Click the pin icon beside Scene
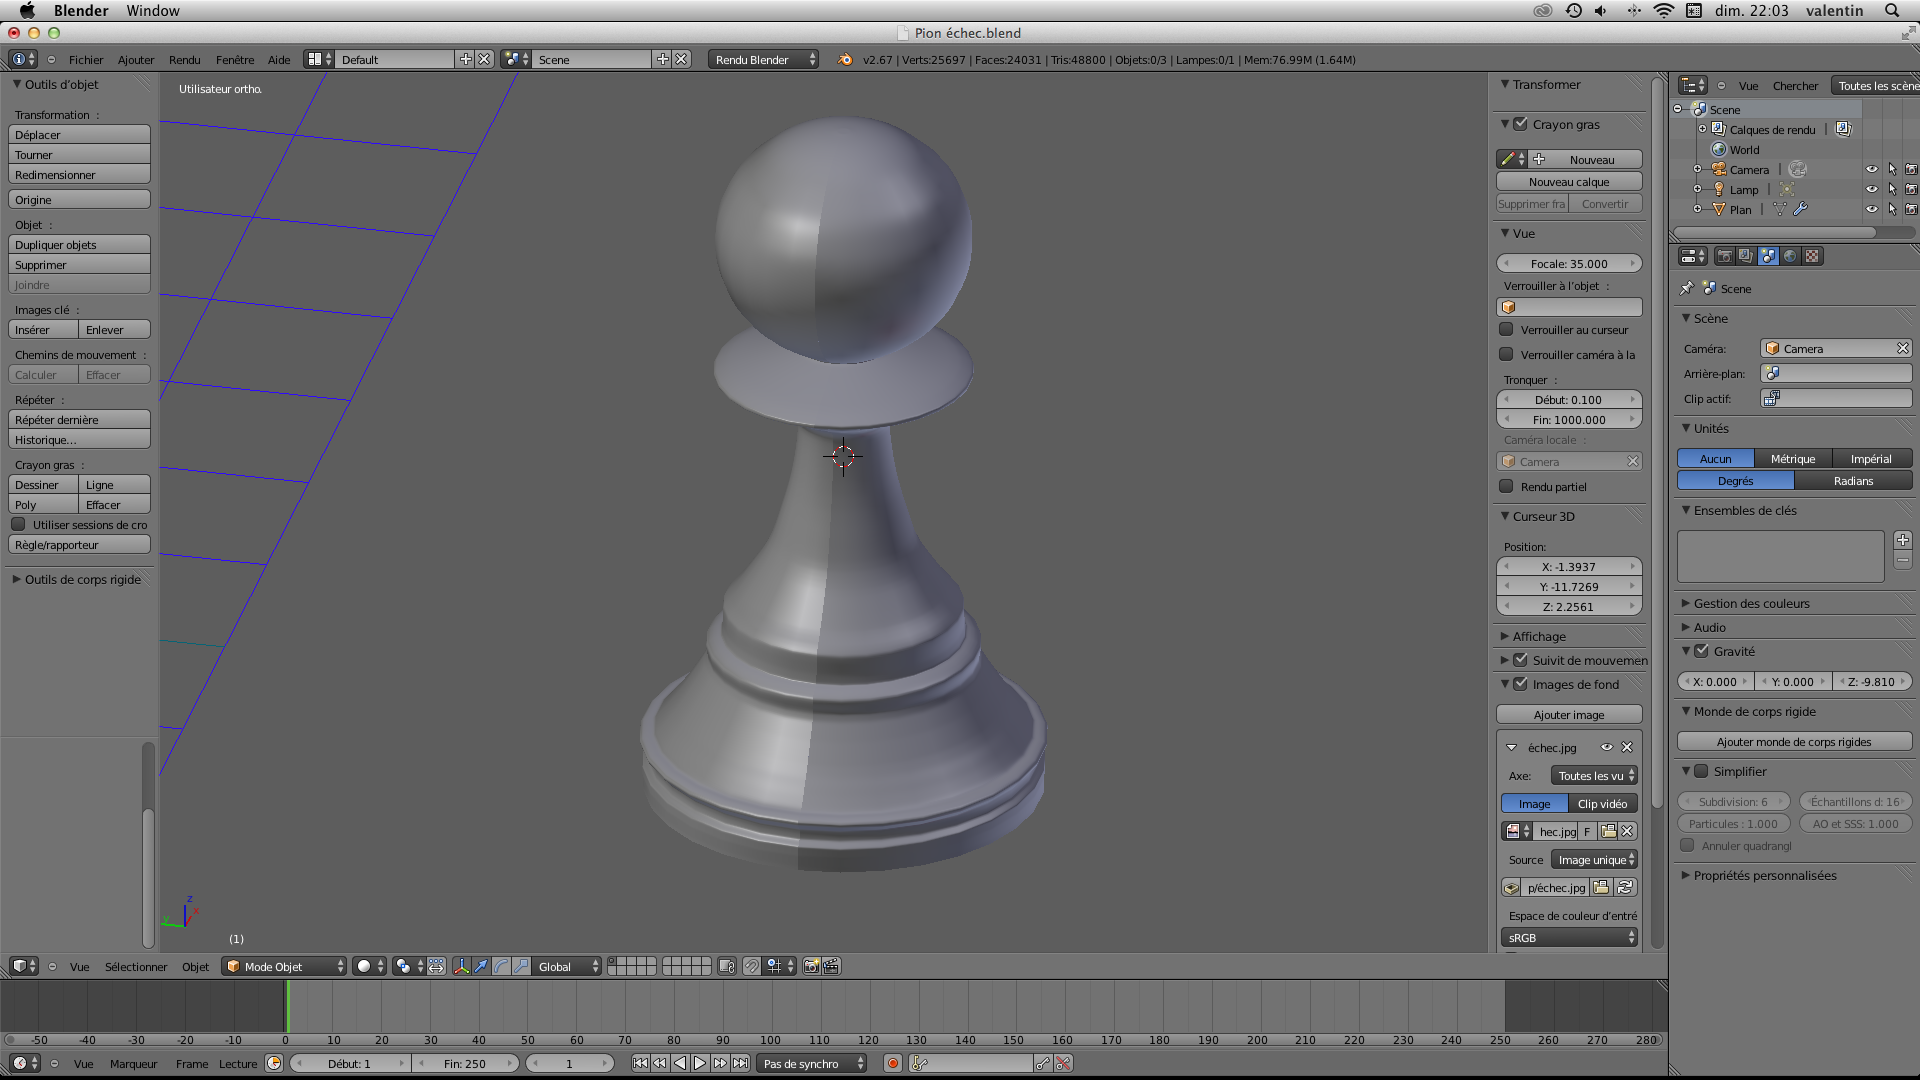Viewport: 1920px width, 1080px height. coord(1687,288)
